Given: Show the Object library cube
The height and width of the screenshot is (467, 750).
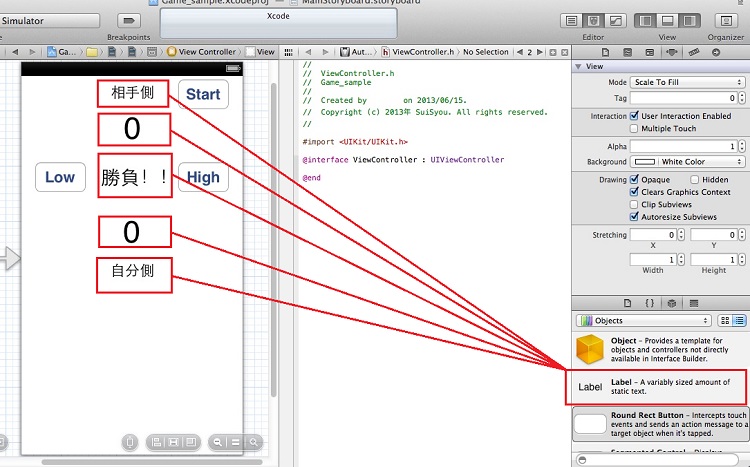Looking at the screenshot, I should (672, 303).
